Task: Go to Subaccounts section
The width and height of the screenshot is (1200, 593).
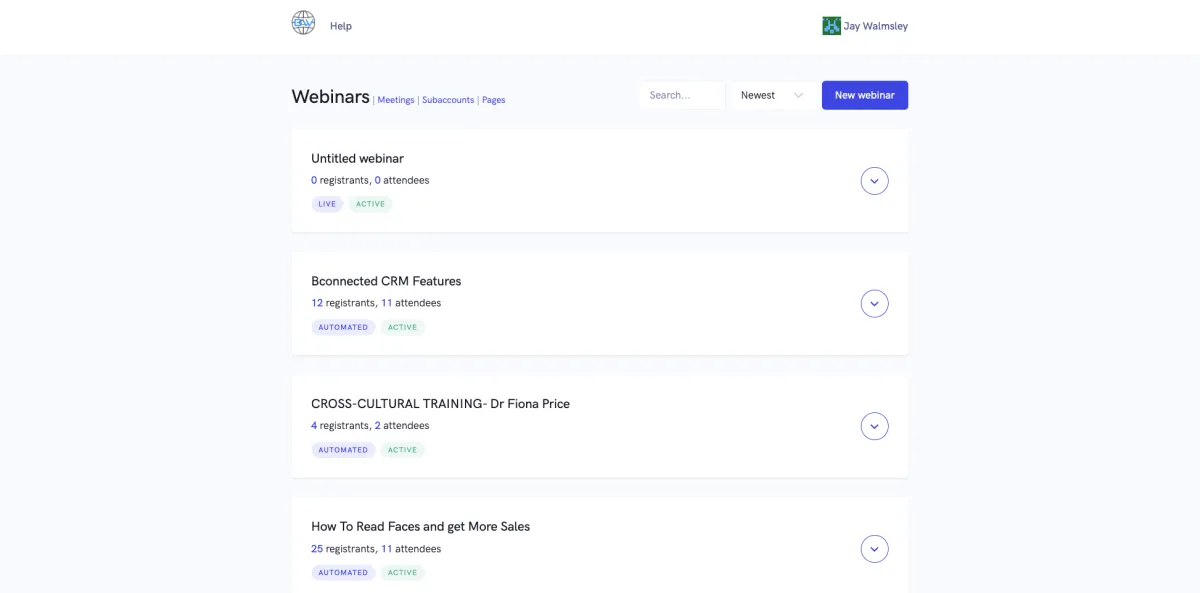Action: pyautogui.click(x=448, y=100)
